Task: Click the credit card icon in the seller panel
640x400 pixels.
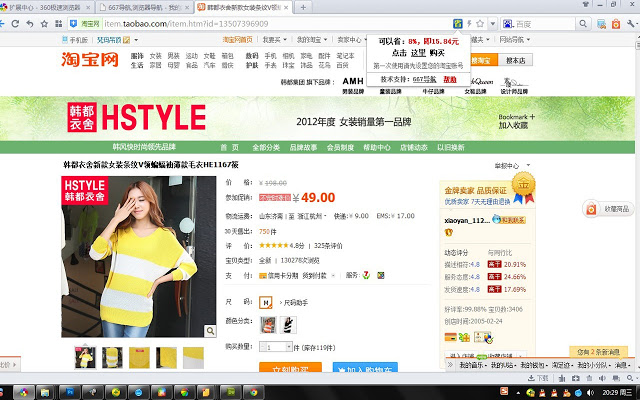Action: (x=450, y=337)
